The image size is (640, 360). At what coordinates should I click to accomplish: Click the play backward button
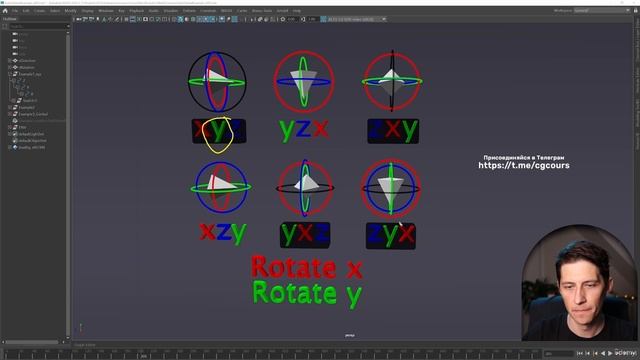pos(603,353)
